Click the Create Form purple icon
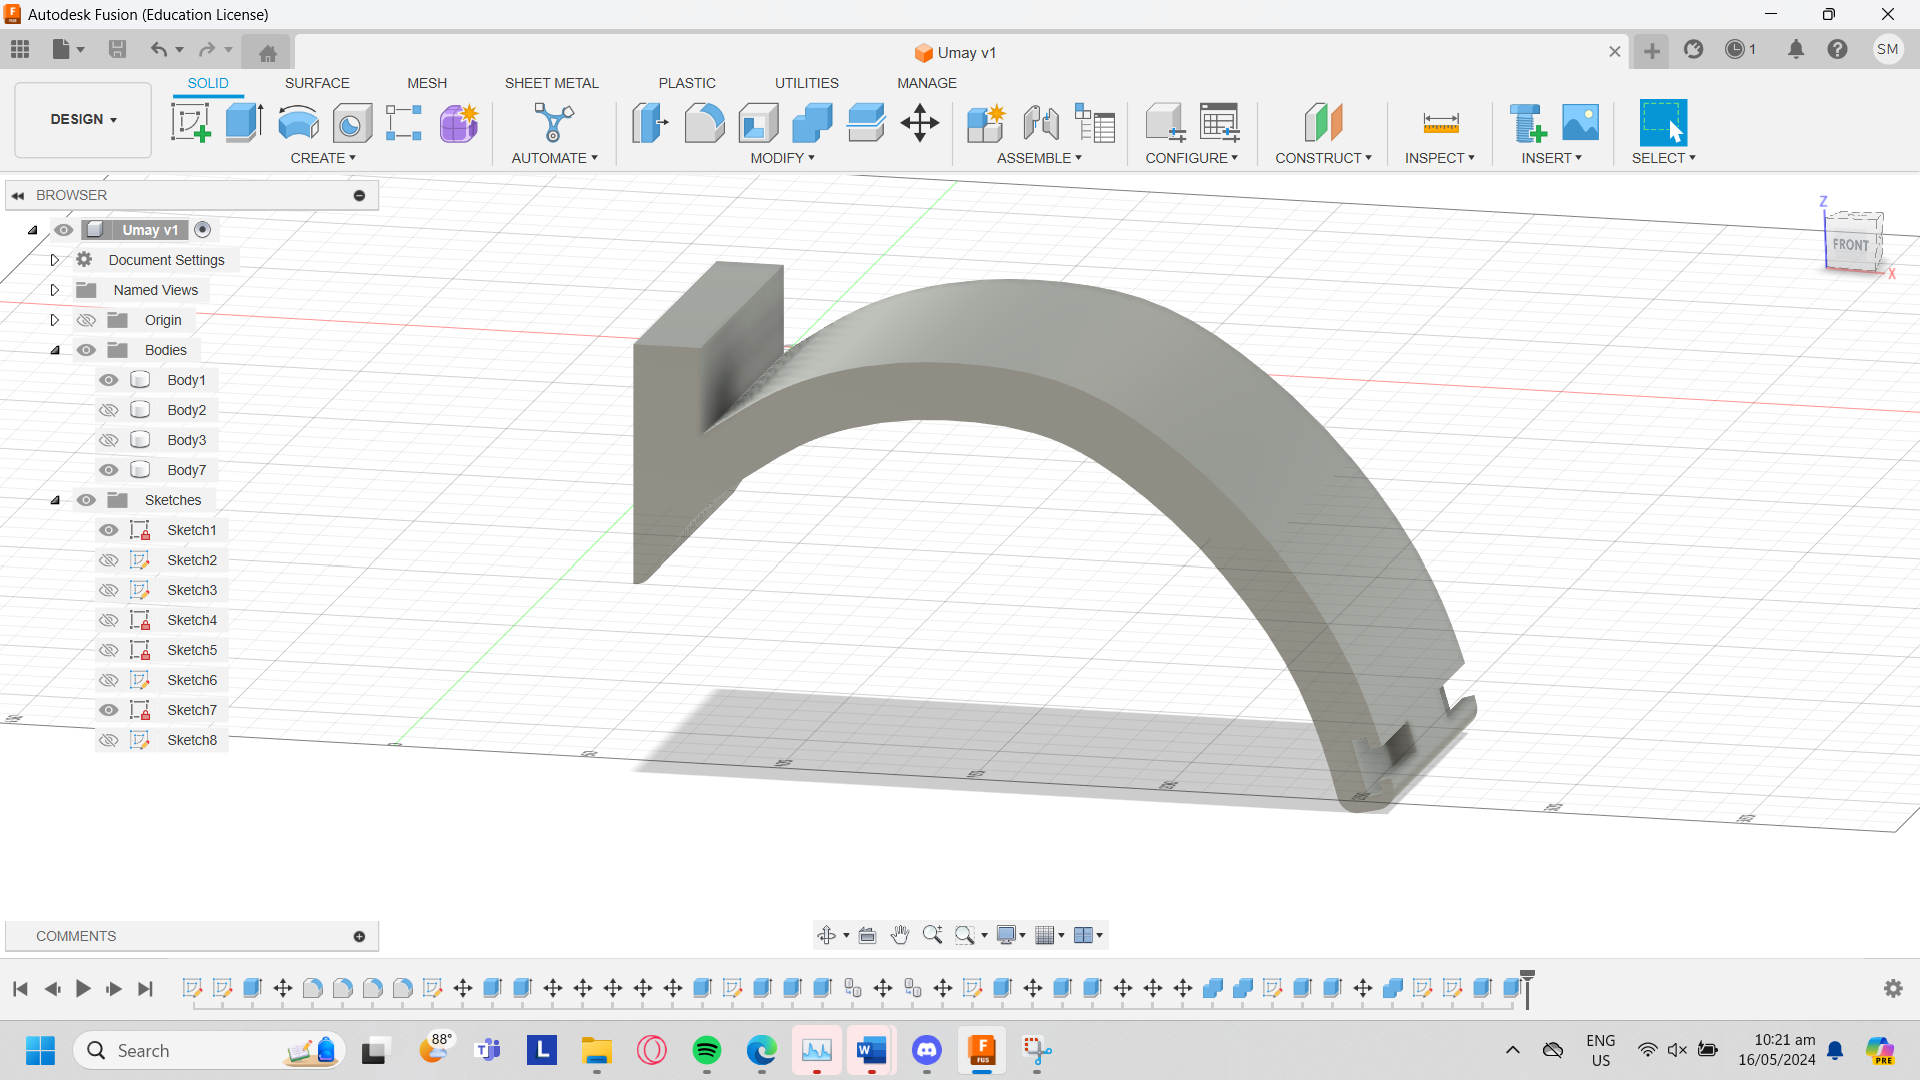This screenshot has width=1920, height=1080. (459, 123)
